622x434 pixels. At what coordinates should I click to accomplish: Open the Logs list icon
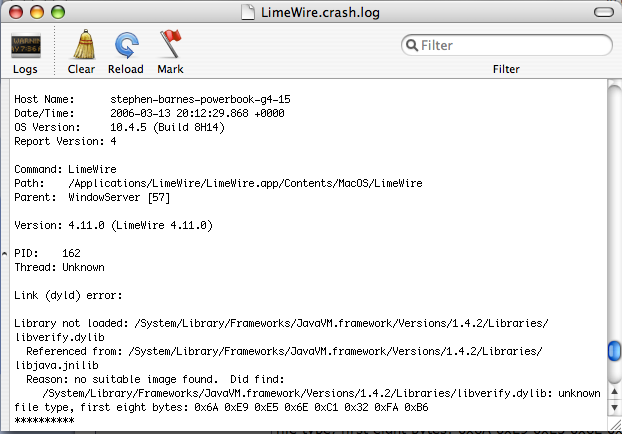(25, 46)
